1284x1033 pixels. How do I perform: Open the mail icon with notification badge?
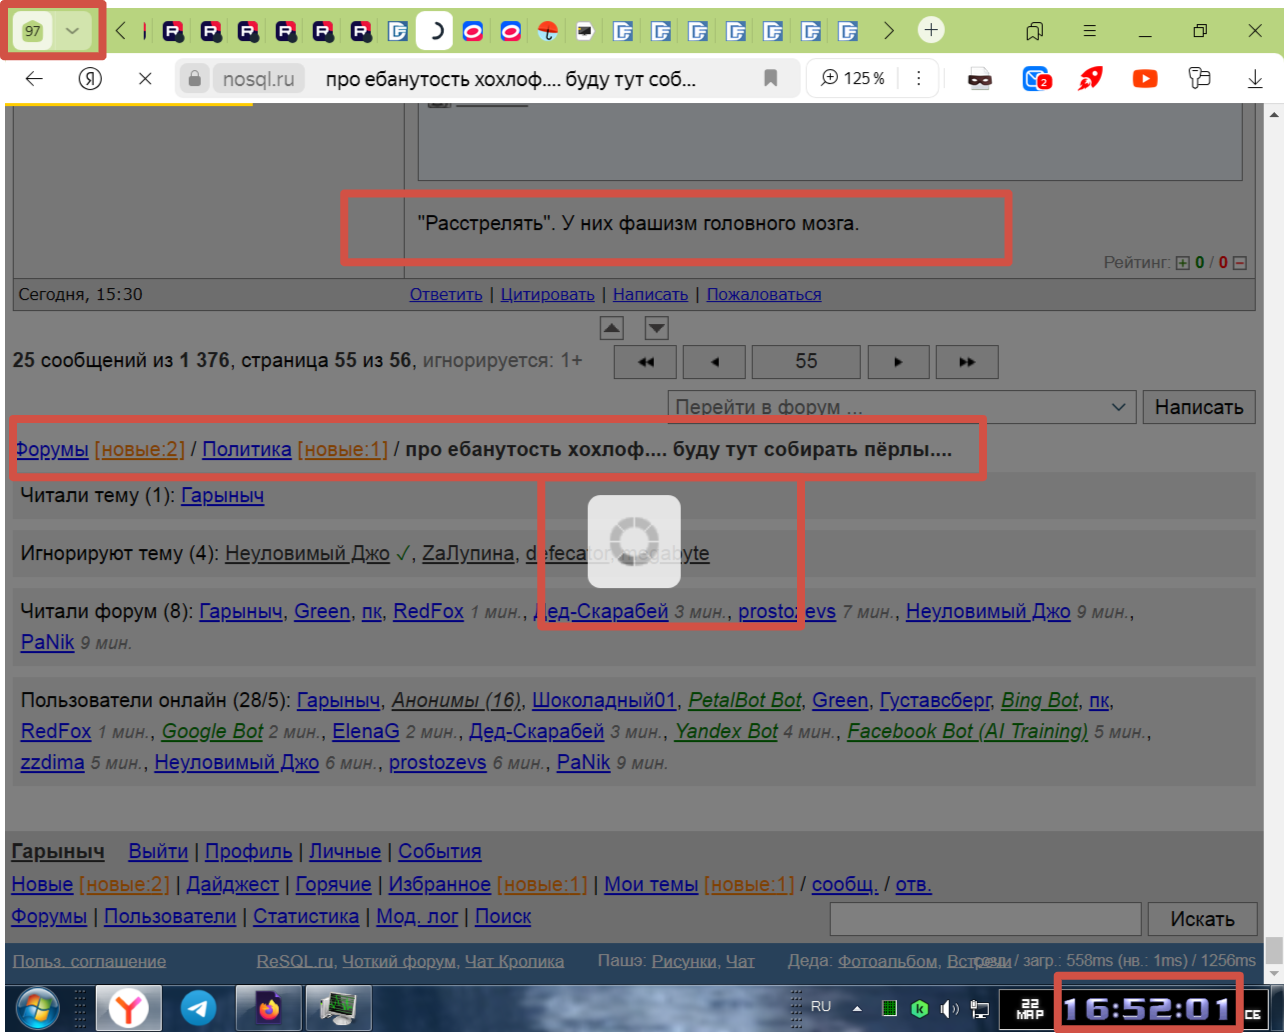1035,78
